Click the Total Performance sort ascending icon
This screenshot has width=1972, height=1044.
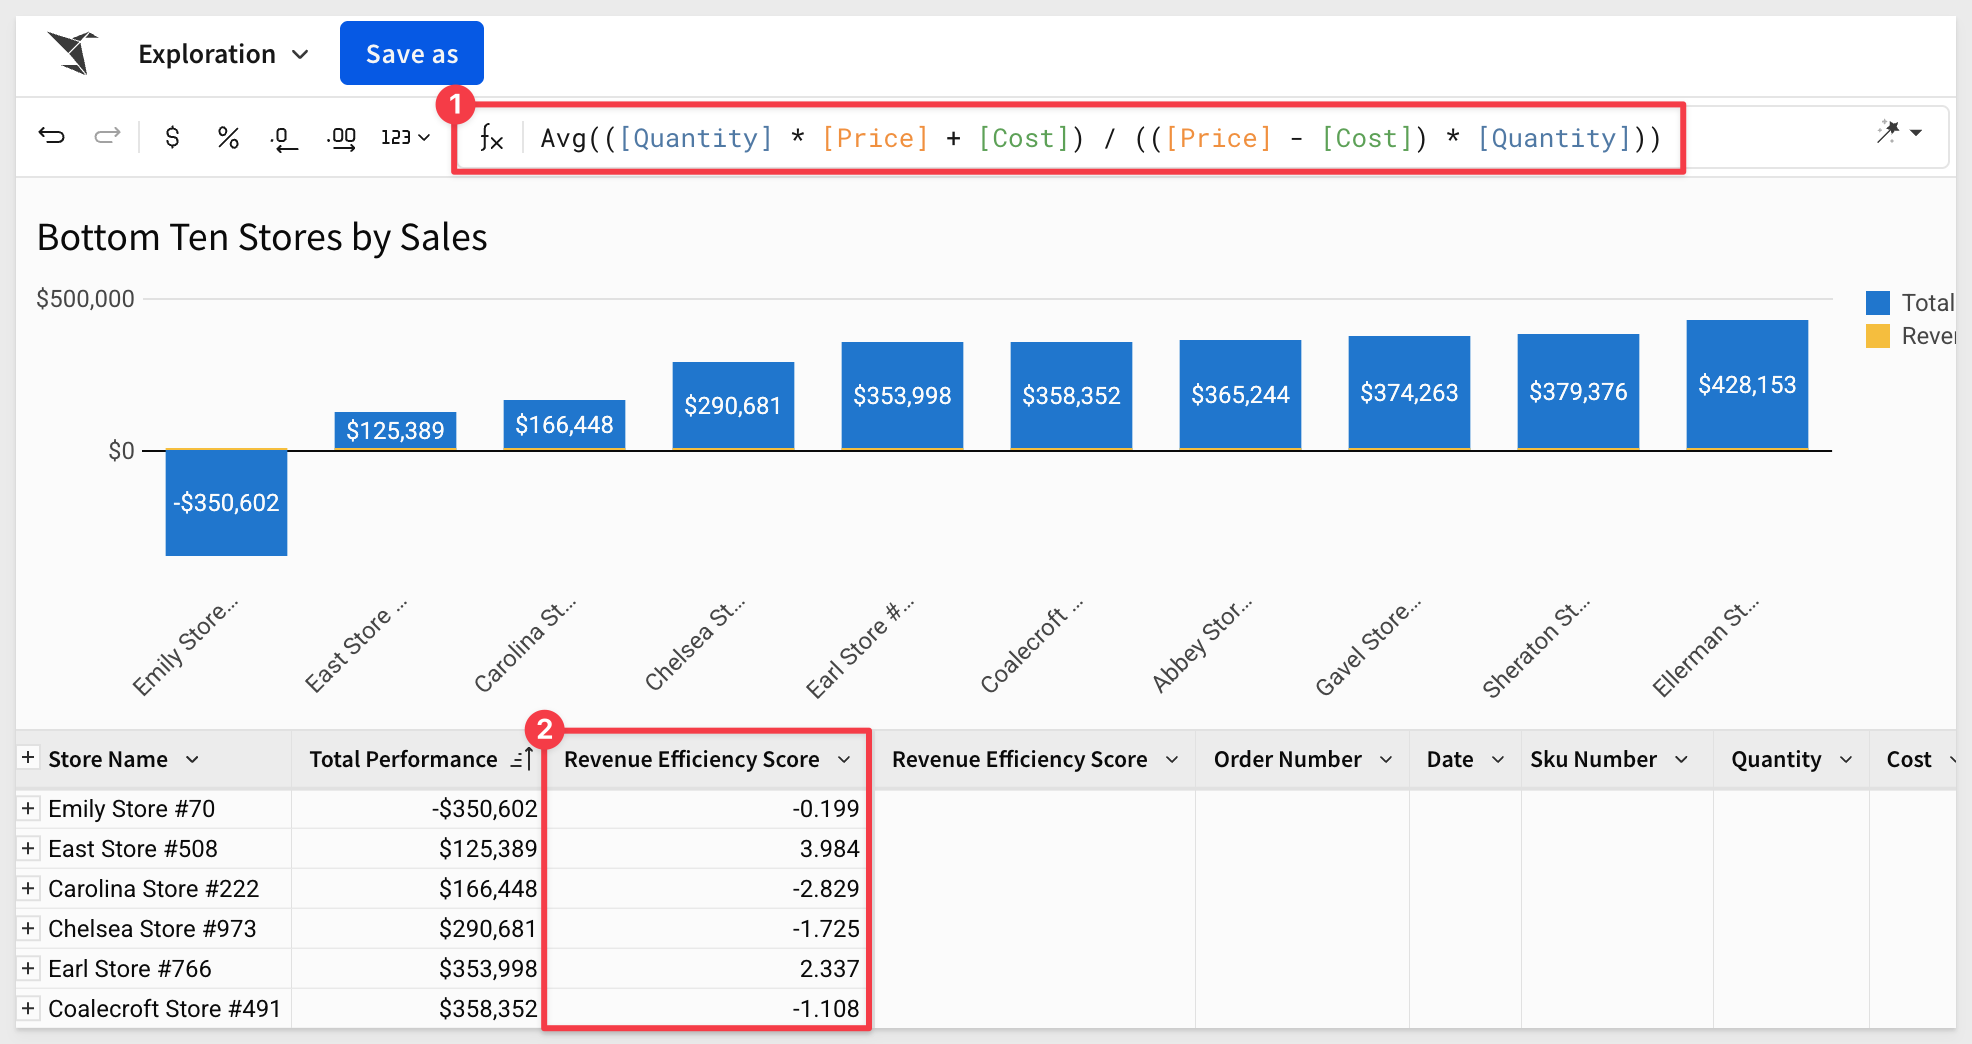tap(522, 760)
